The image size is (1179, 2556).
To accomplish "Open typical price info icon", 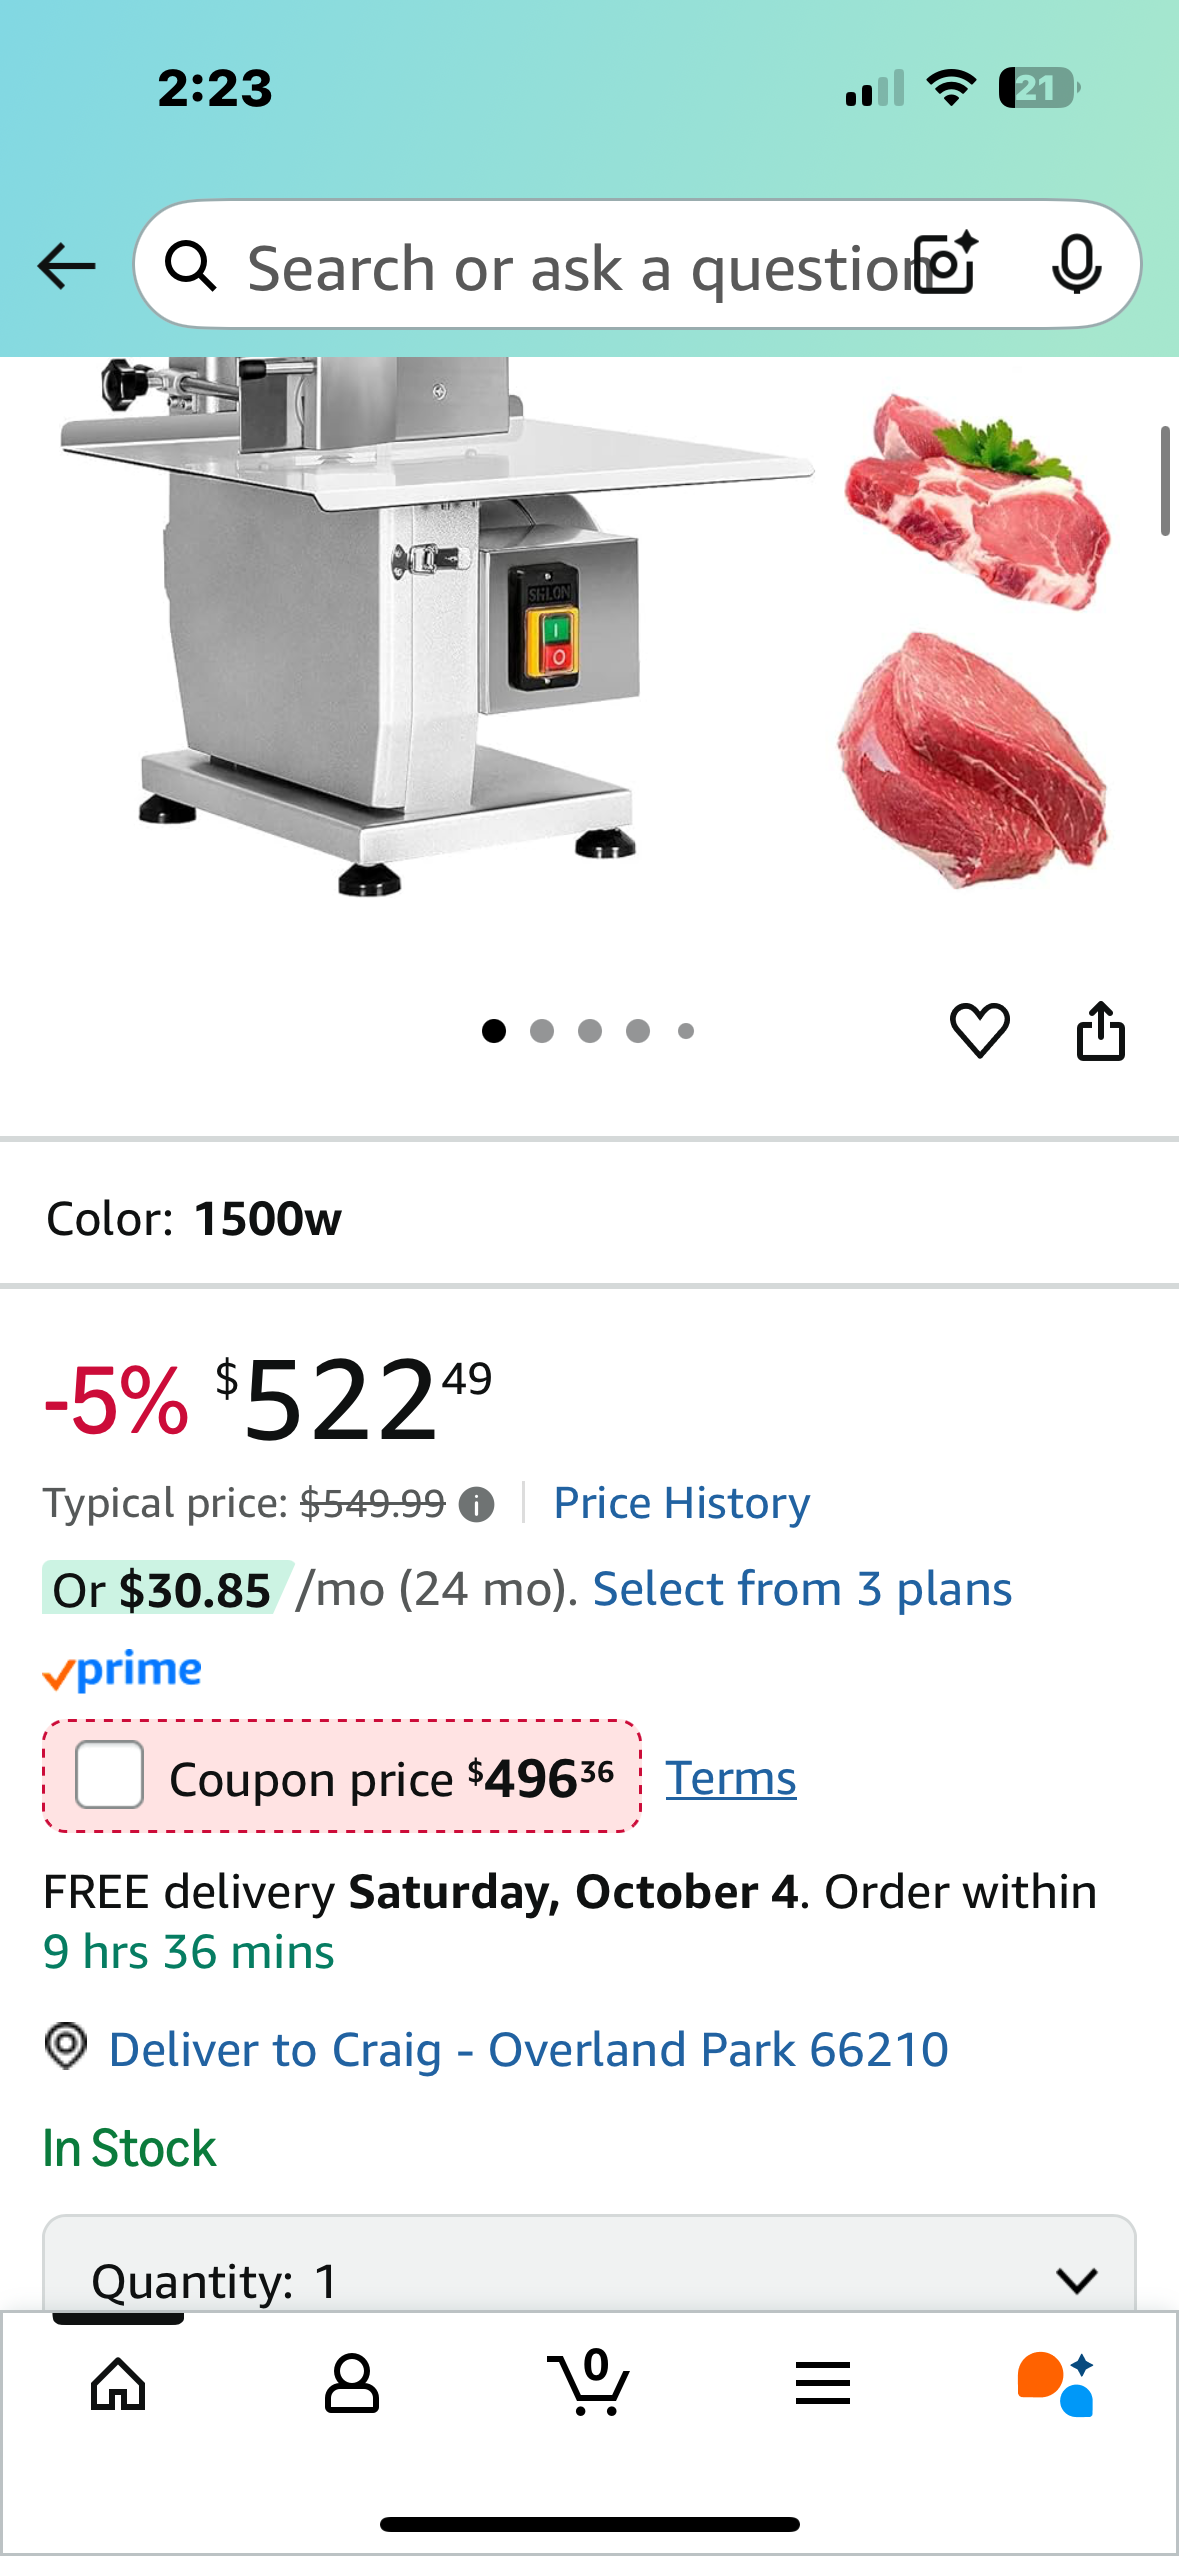I will [476, 1505].
